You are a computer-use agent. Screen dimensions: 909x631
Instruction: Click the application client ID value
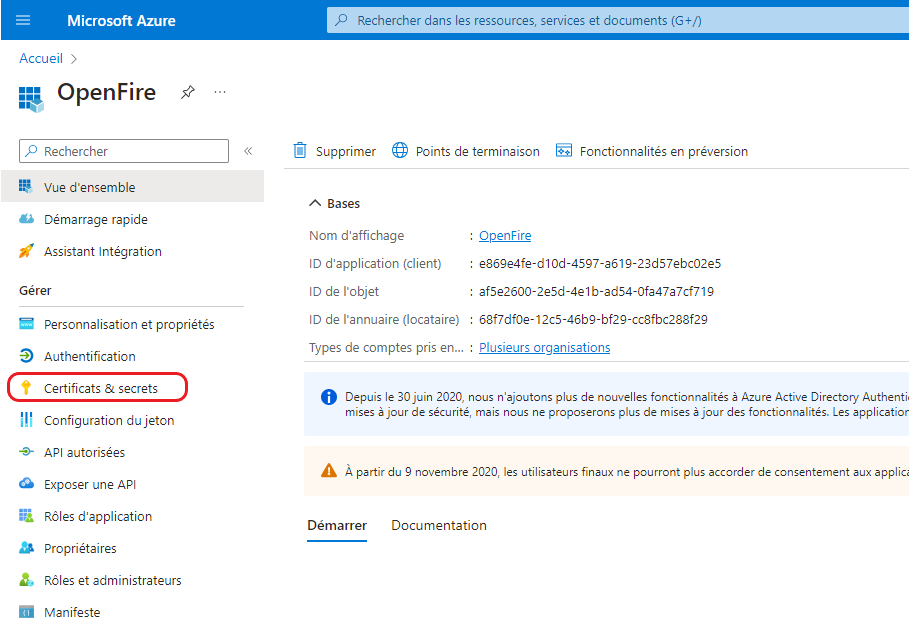pos(600,263)
